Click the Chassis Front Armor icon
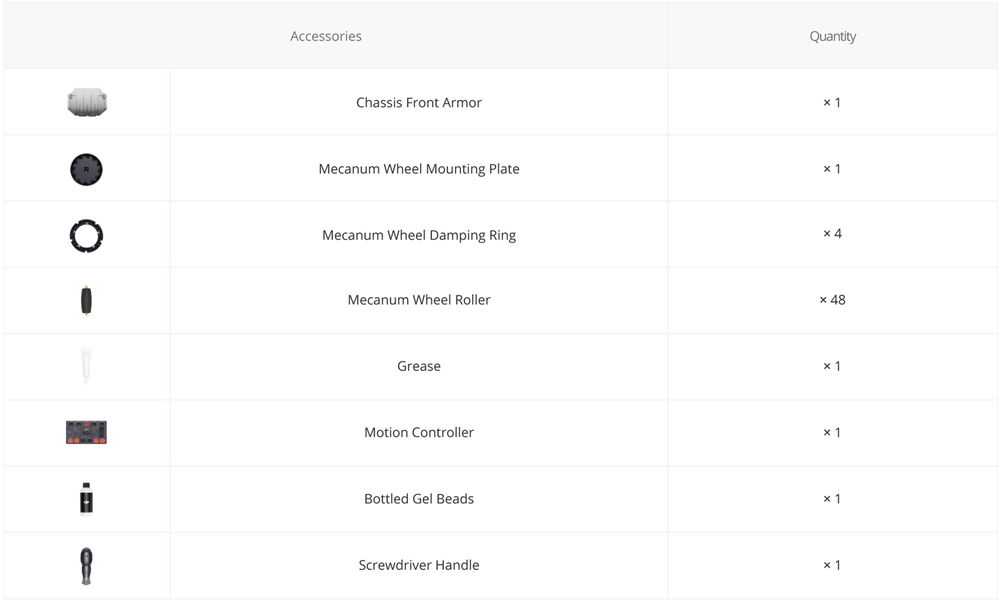The image size is (1000, 600). tap(87, 102)
